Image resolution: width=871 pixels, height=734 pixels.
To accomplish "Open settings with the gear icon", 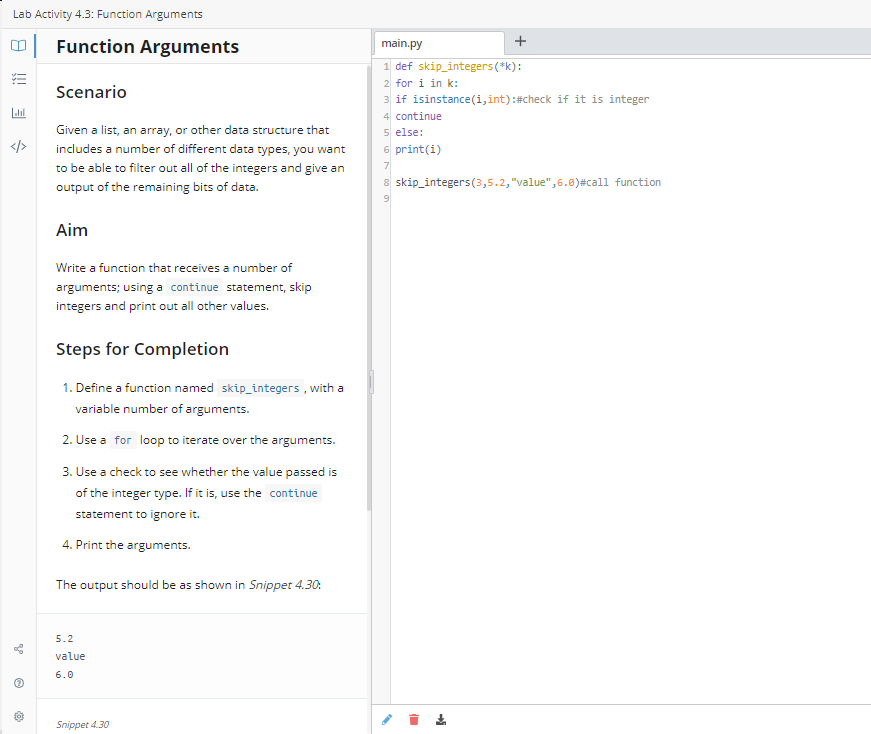I will point(18,716).
